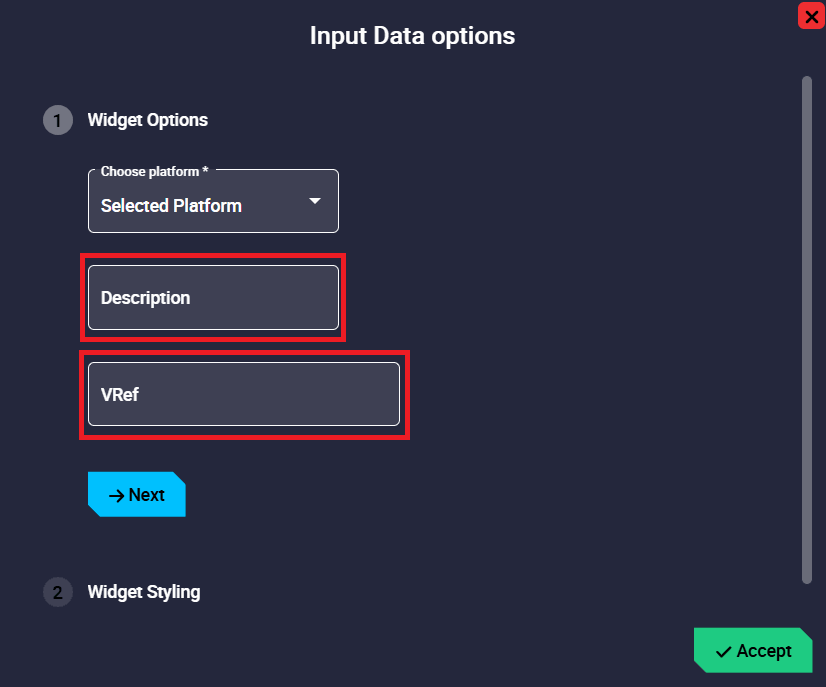Screen dimensions: 826x687
Task: Click the Choose platform field label
Action: point(155,172)
